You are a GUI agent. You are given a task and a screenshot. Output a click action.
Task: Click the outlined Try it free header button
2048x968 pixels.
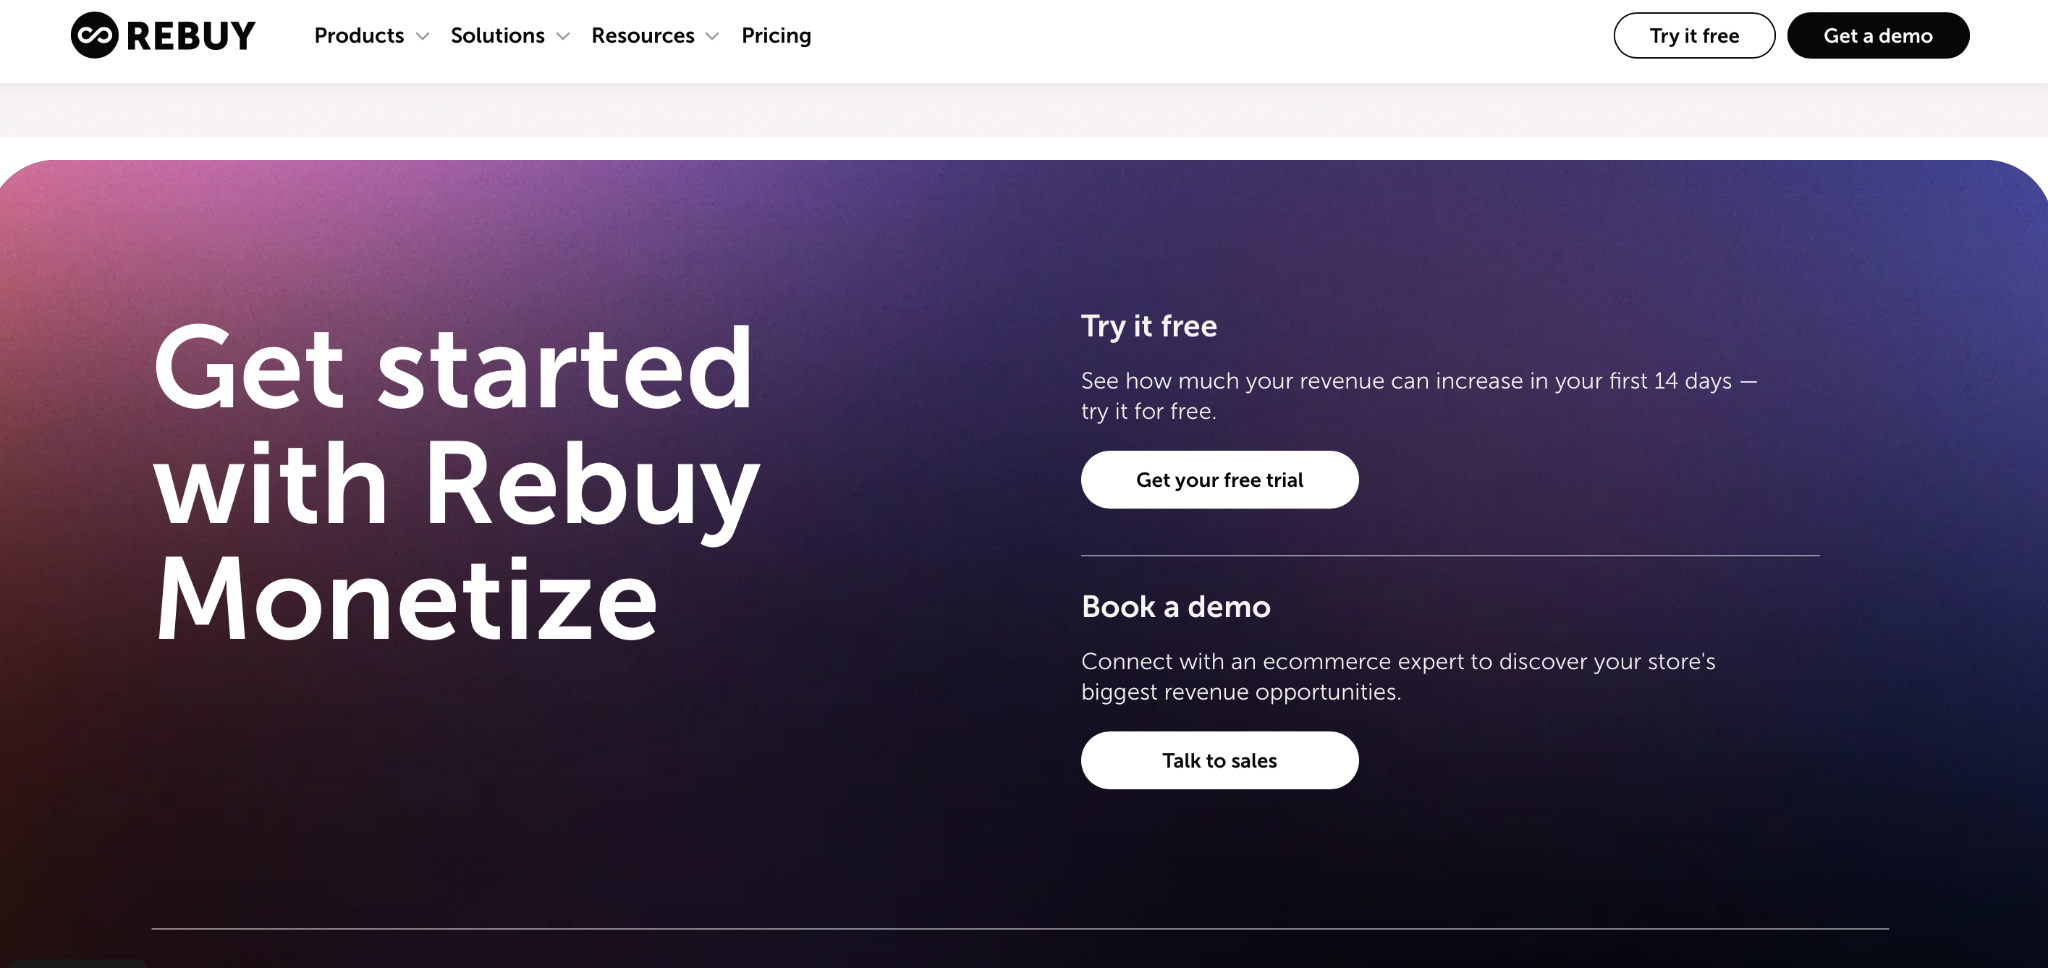[1694, 36]
